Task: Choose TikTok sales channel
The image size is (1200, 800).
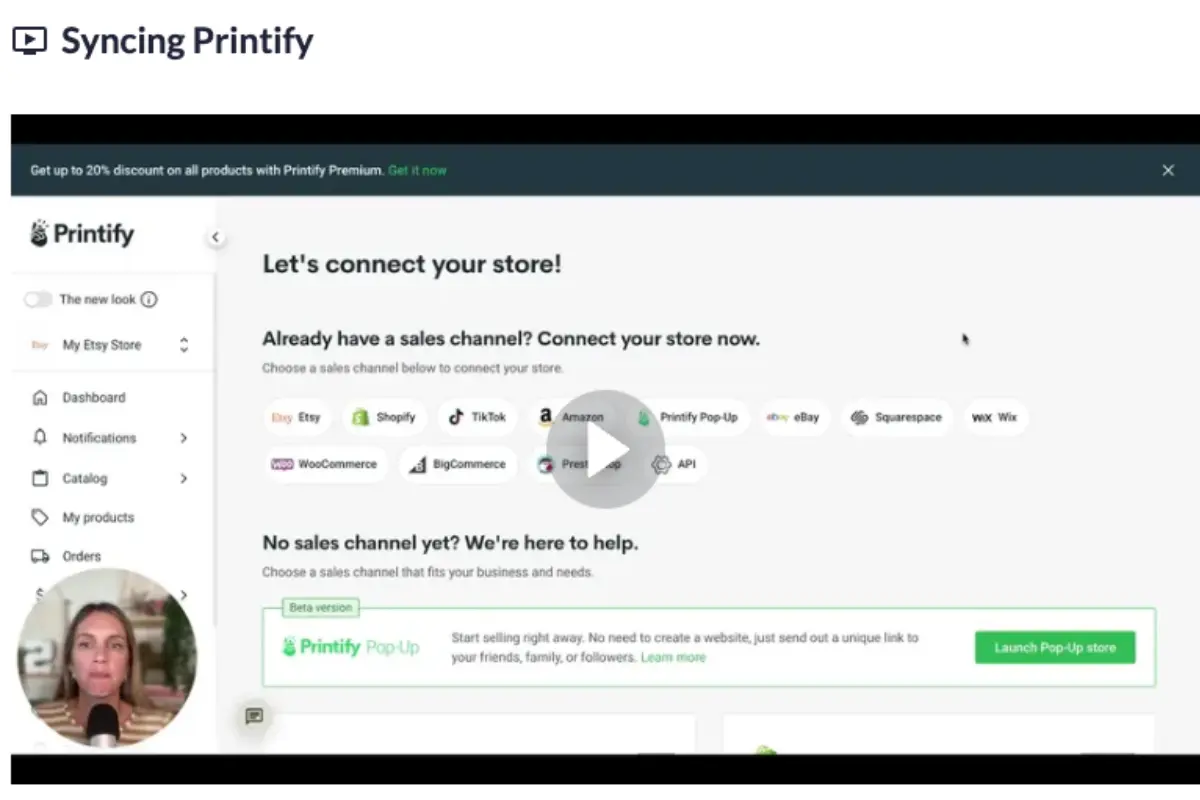Action: [477, 417]
